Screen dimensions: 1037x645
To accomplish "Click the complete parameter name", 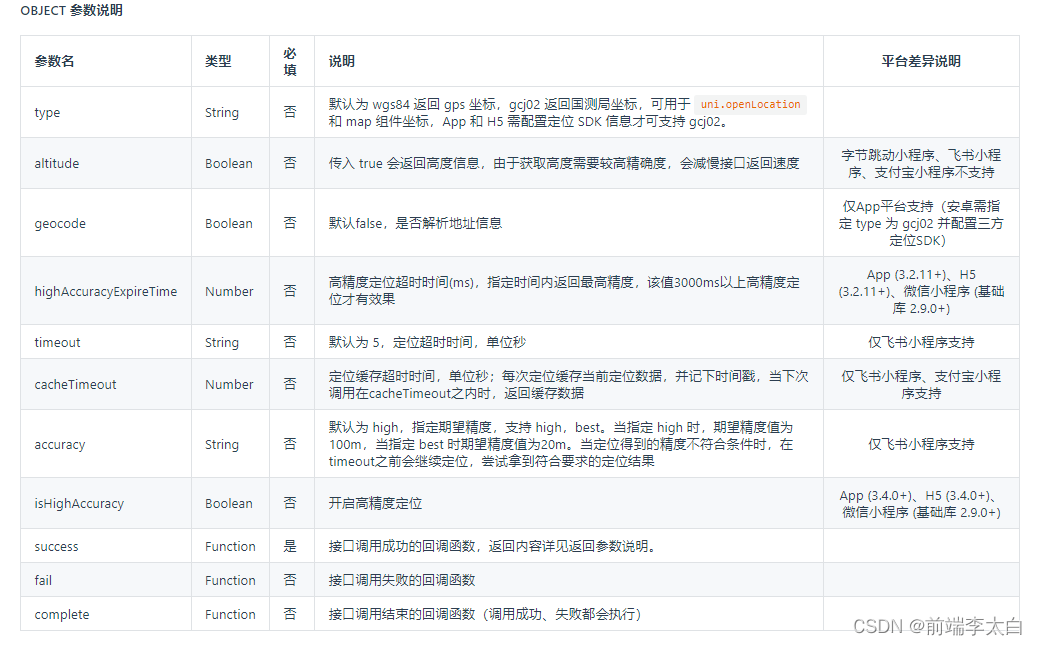I will [62, 614].
